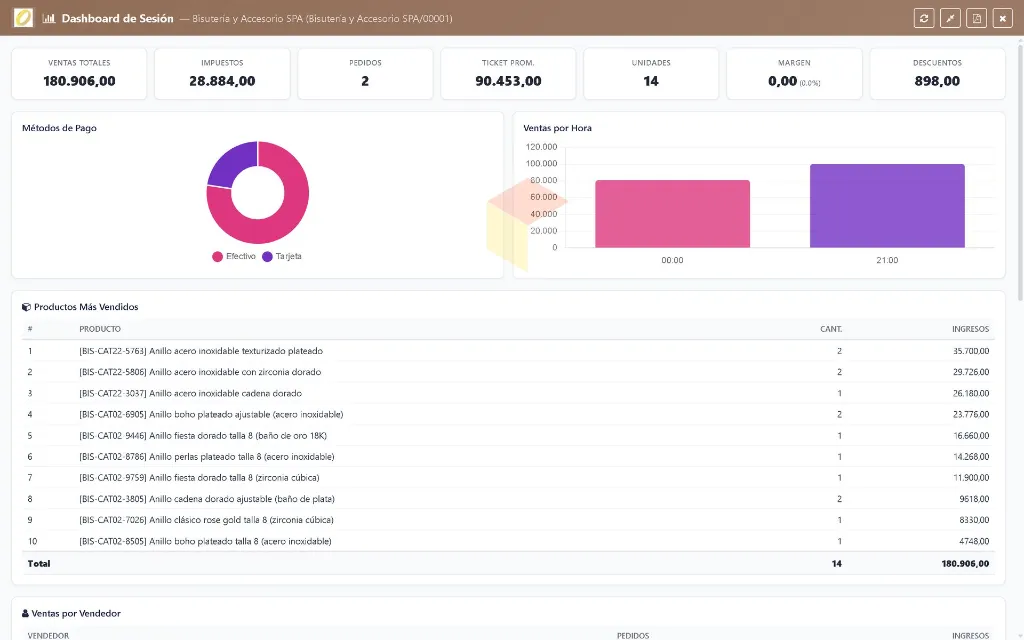This screenshot has width=1024, height=640.
Task: Open the Margen card
Action: [x=794, y=74]
